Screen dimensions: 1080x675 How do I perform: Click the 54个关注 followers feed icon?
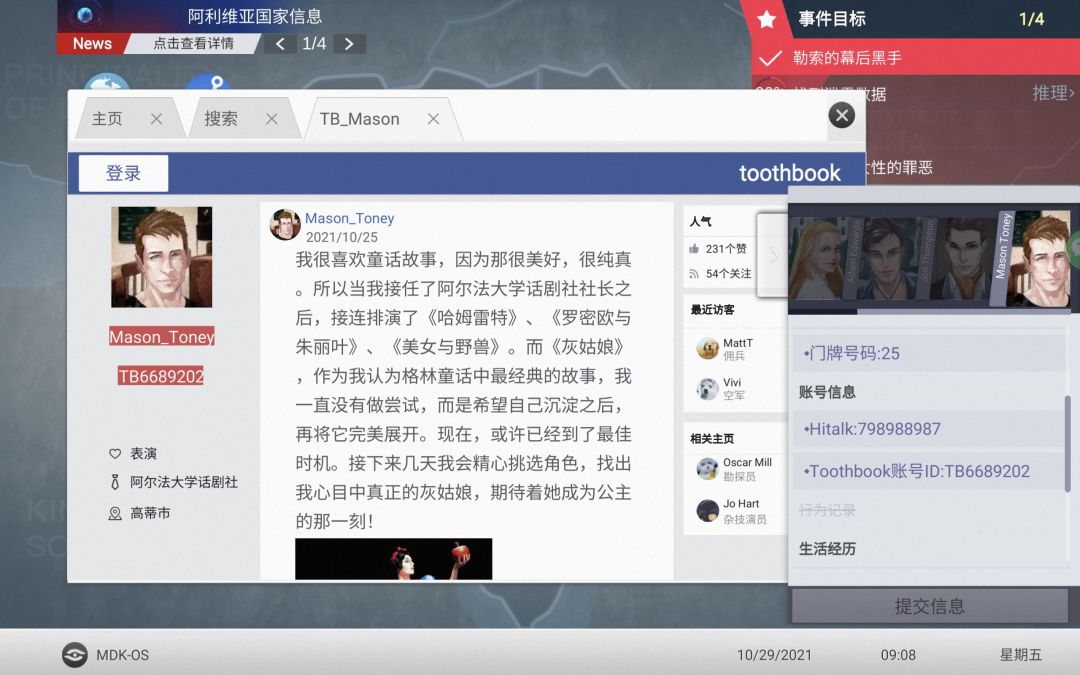694,274
